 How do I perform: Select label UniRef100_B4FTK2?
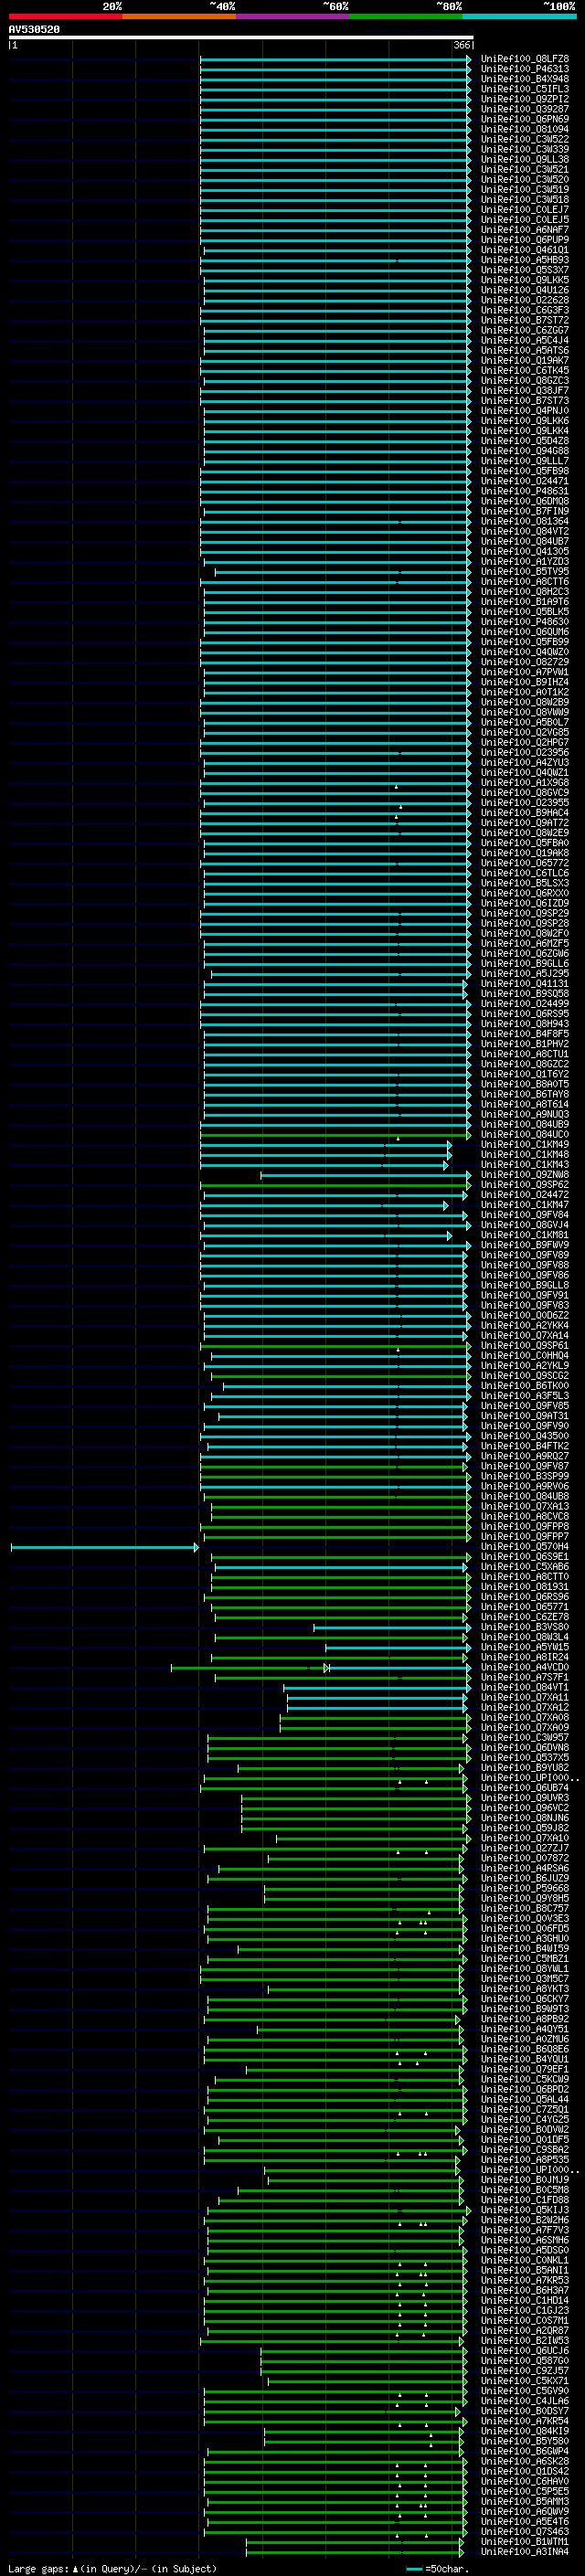[x=525, y=1446]
